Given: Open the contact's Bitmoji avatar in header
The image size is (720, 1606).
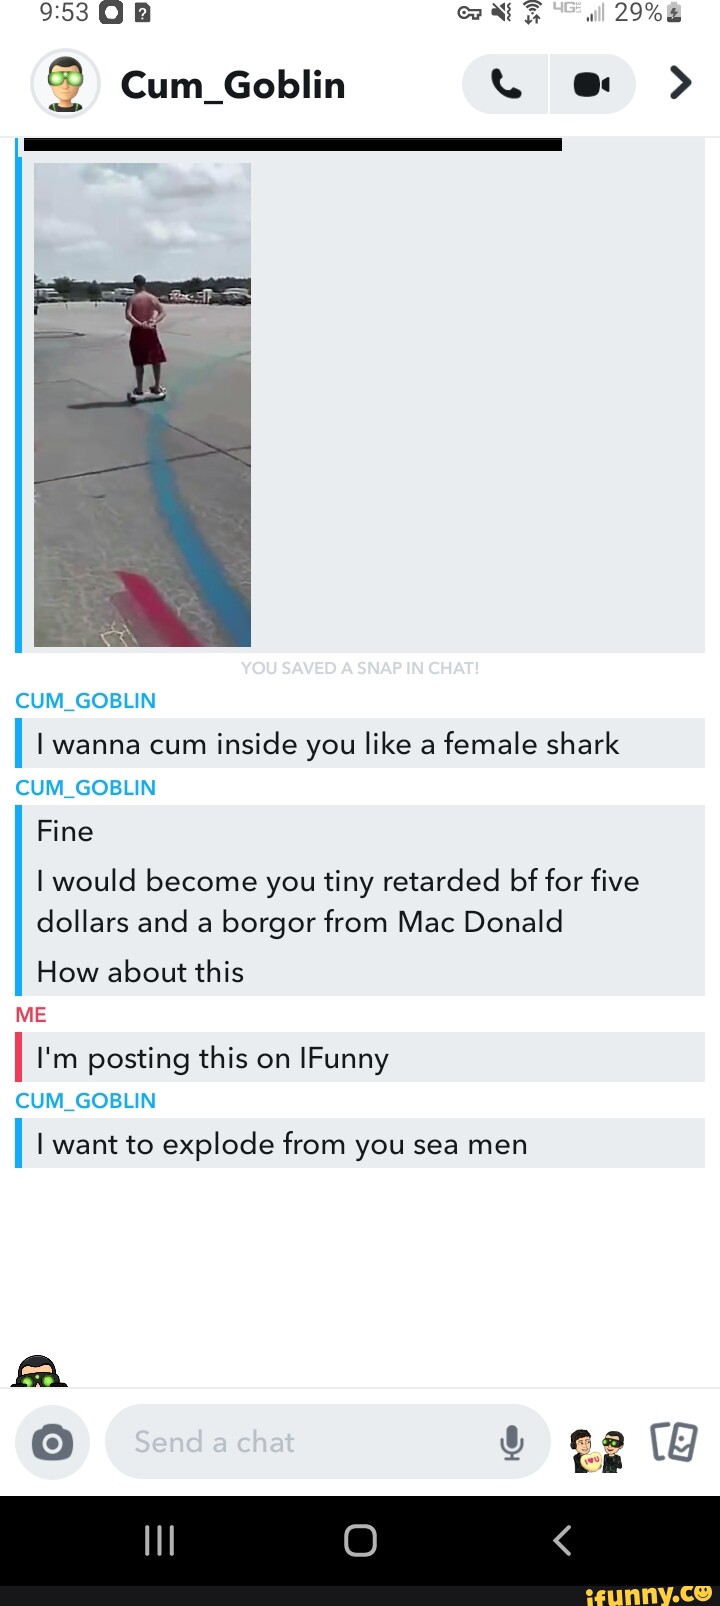Looking at the screenshot, I should tap(65, 84).
